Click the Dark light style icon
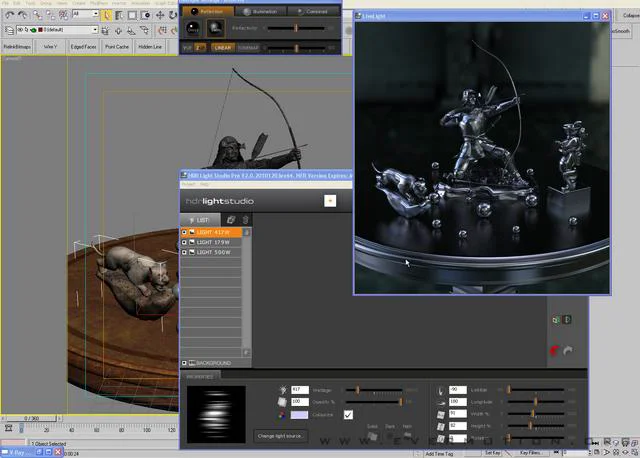 (x=390, y=436)
